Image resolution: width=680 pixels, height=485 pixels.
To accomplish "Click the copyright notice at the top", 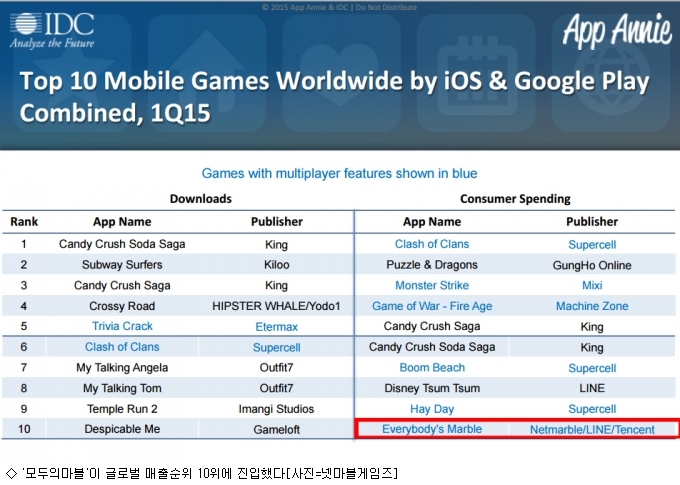I will (340, 7).
